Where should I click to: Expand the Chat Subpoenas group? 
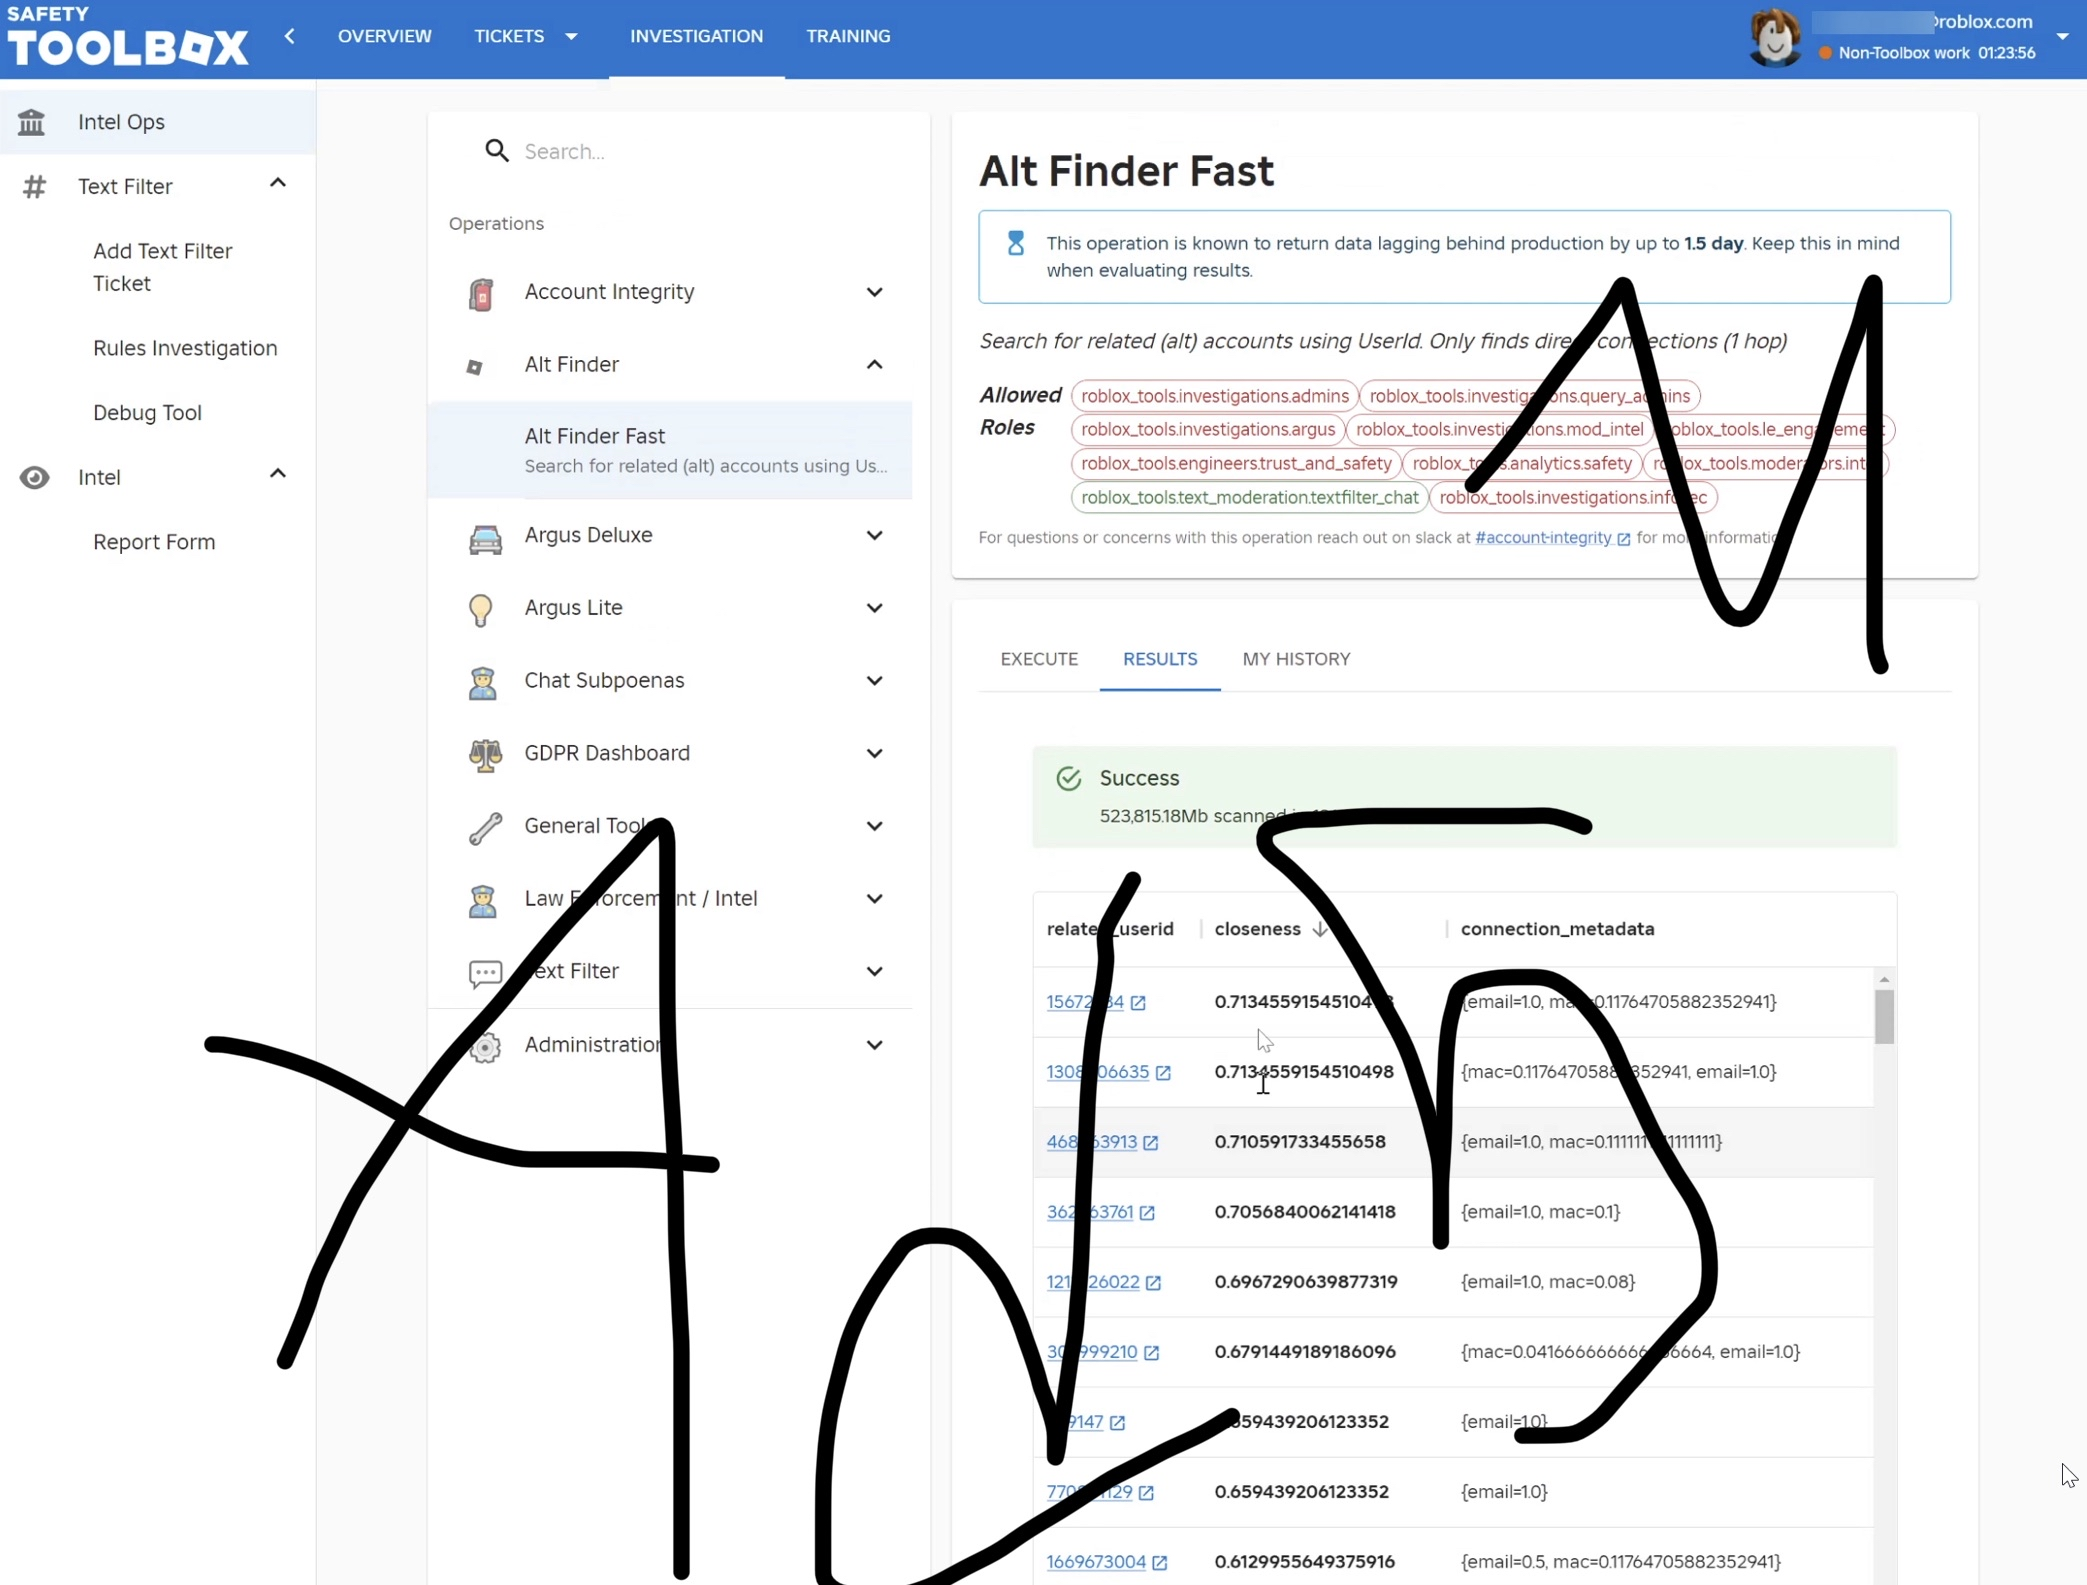pyautogui.click(x=874, y=681)
